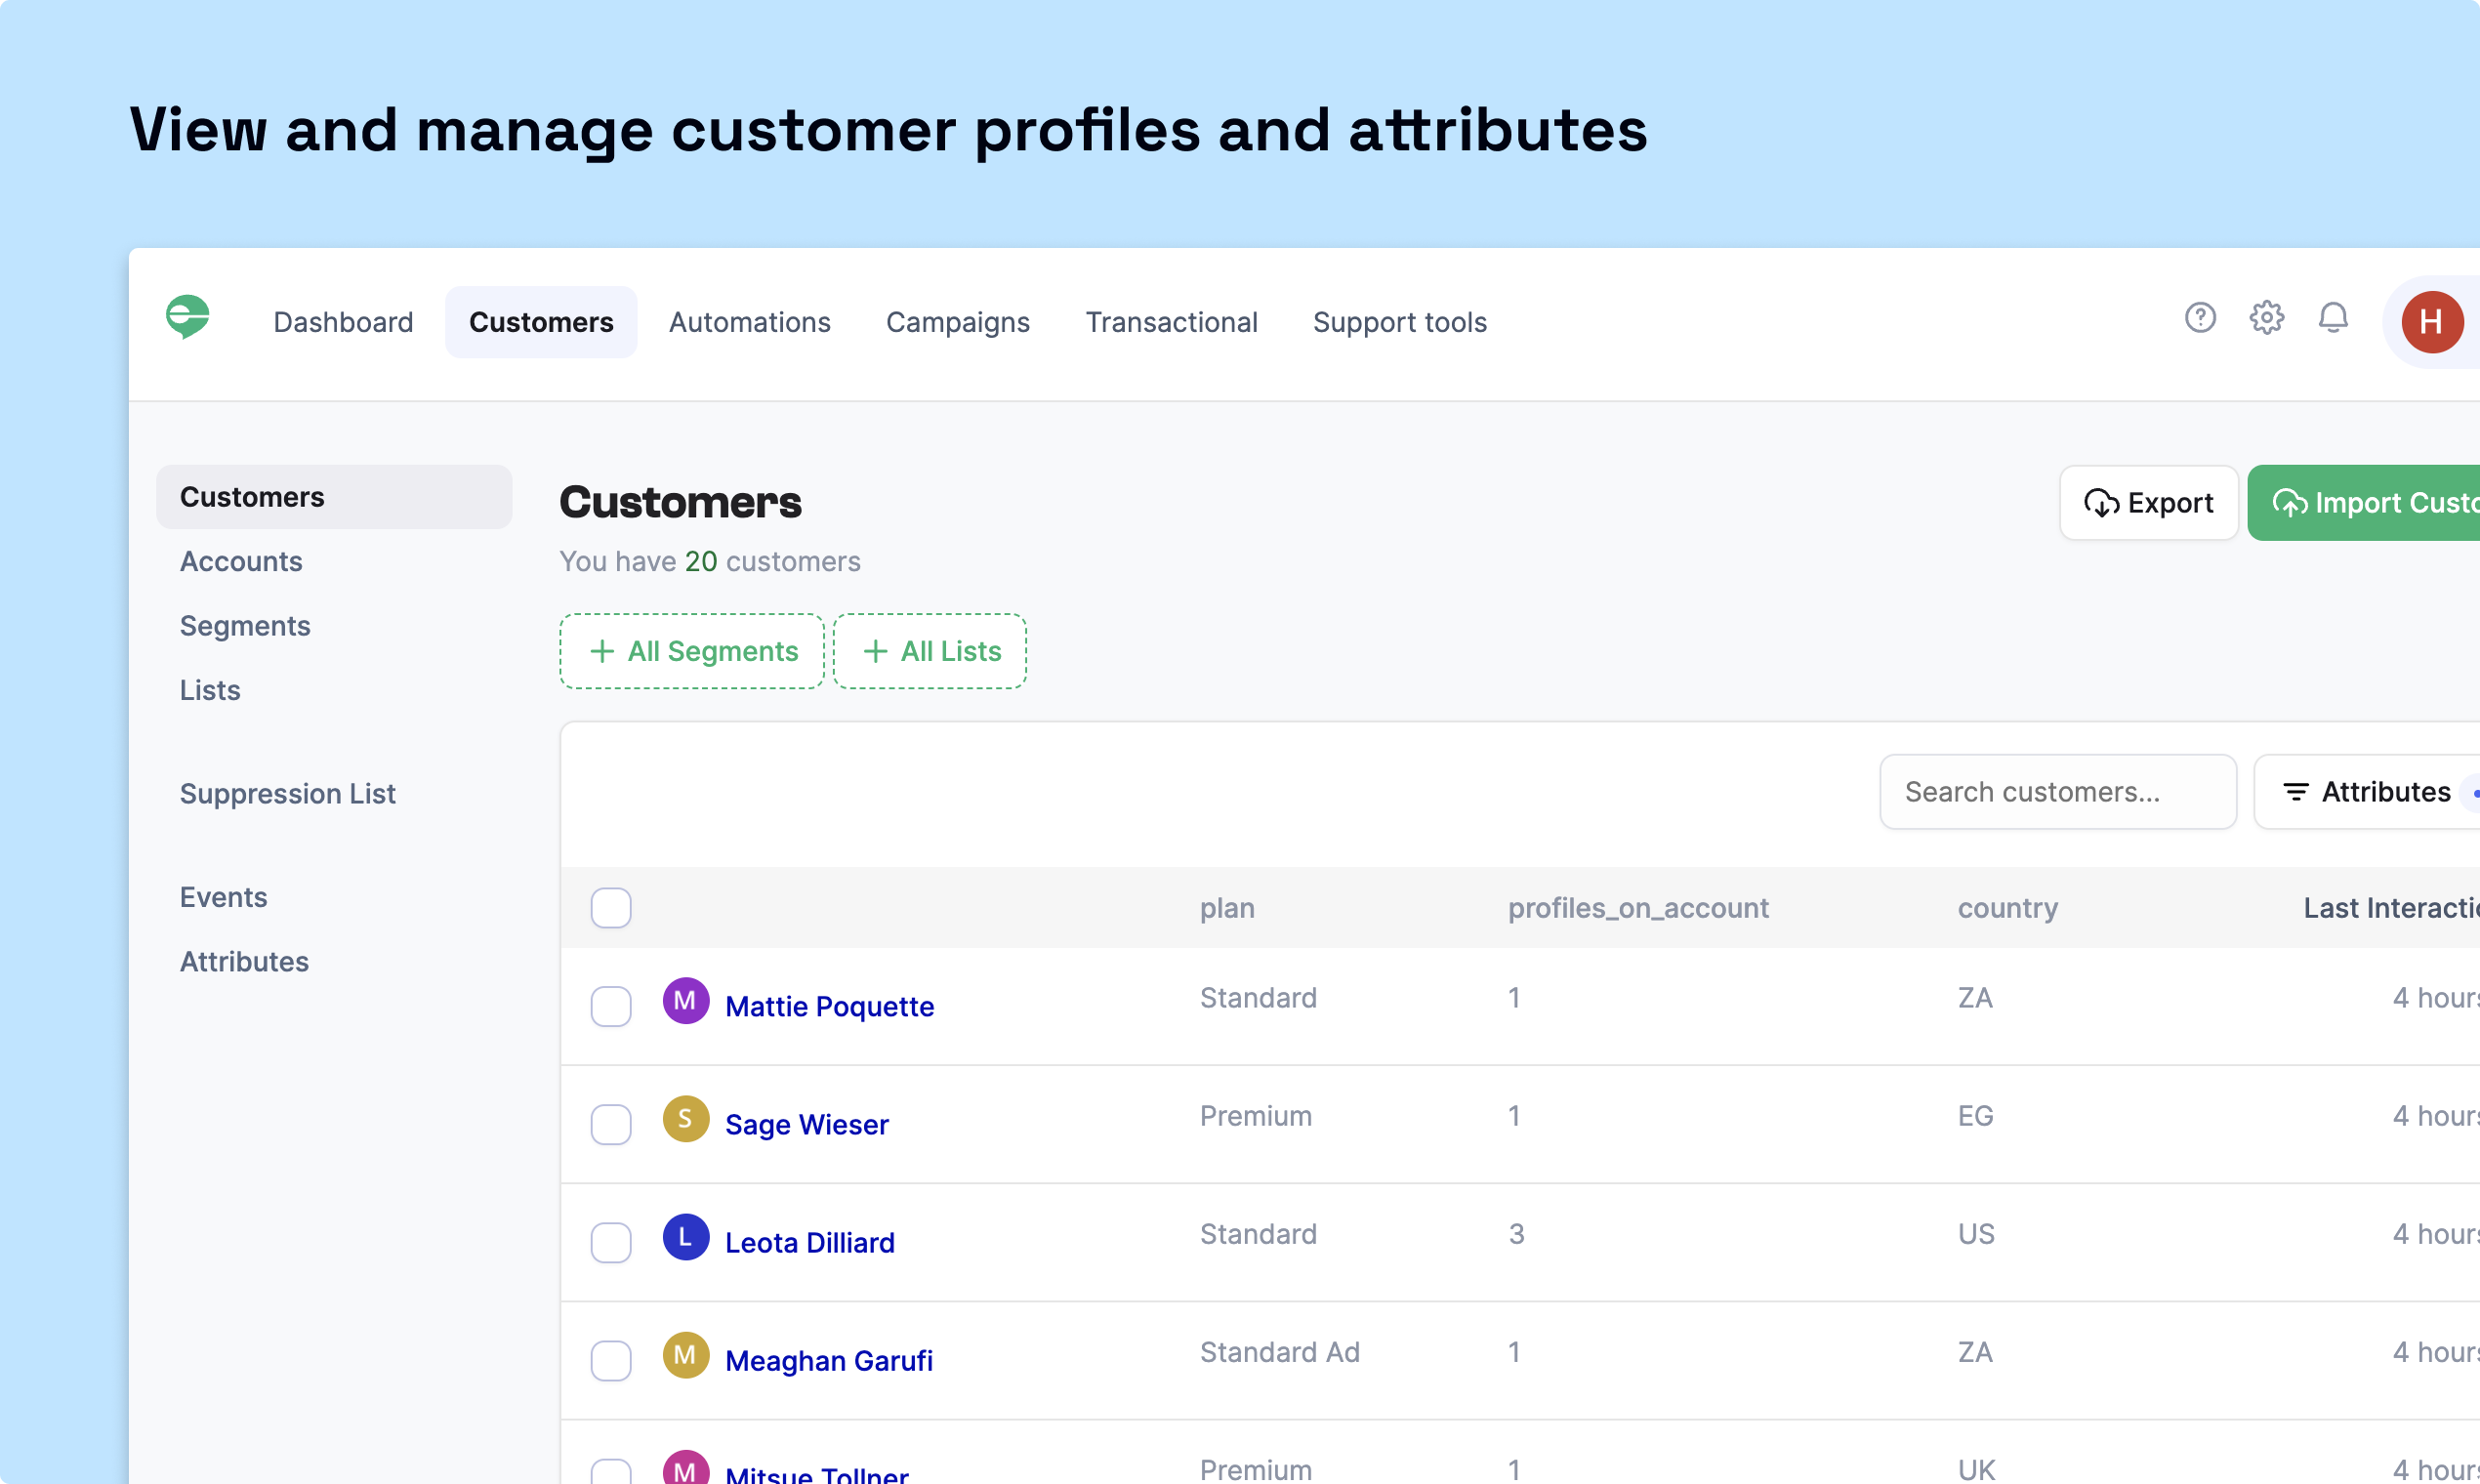2480x1484 pixels.
Task: Go to the Campaigns tab
Action: tap(957, 322)
